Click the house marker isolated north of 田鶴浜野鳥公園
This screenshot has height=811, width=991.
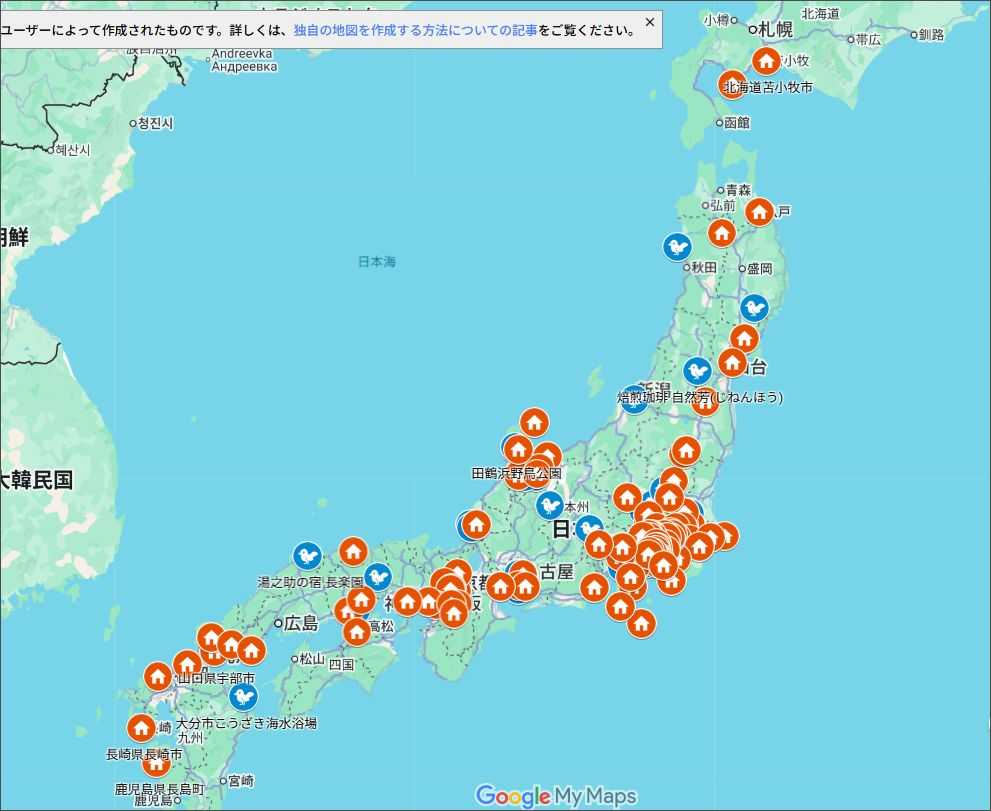click(x=534, y=422)
